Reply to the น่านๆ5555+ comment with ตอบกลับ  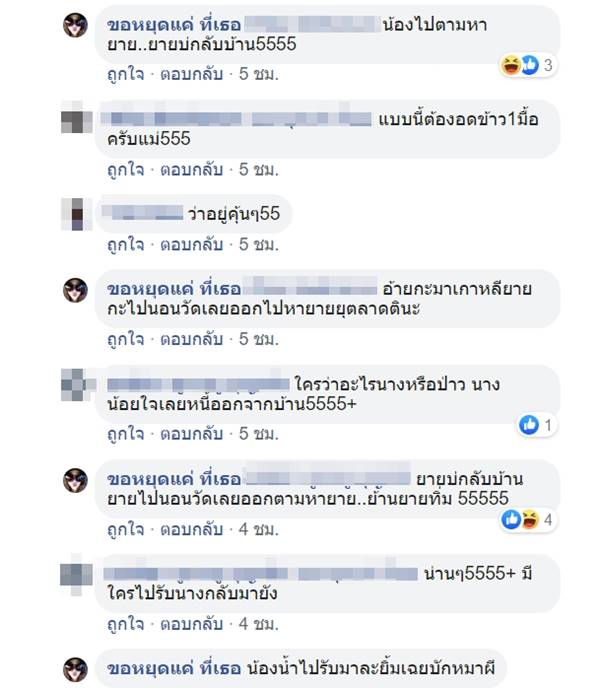pos(191,624)
